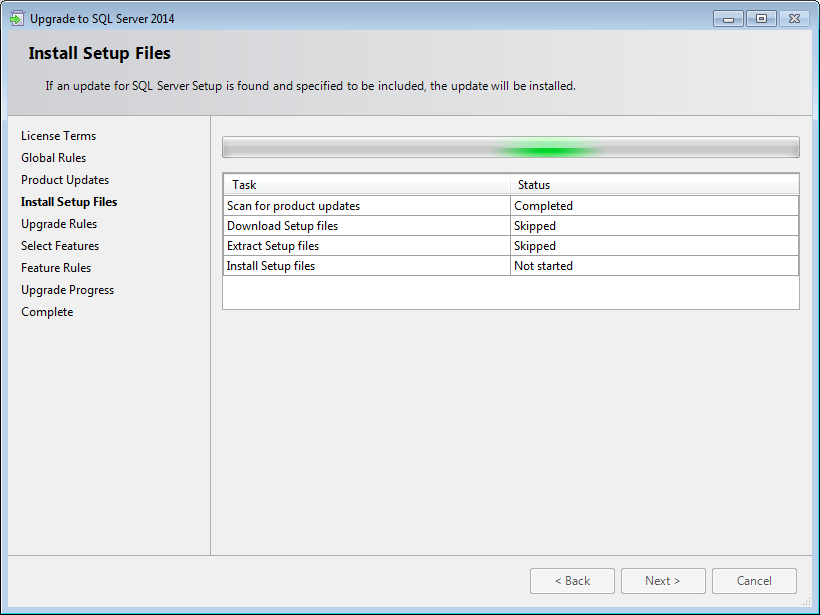The width and height of the screenshot is (820, 615).
Task: Click the update description text under heading
Action: (x=310, y=86)
